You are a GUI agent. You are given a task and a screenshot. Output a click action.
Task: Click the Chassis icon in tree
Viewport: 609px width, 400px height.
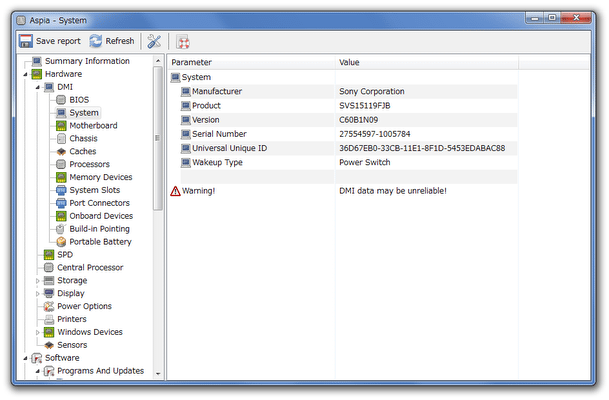pos(61,139)
